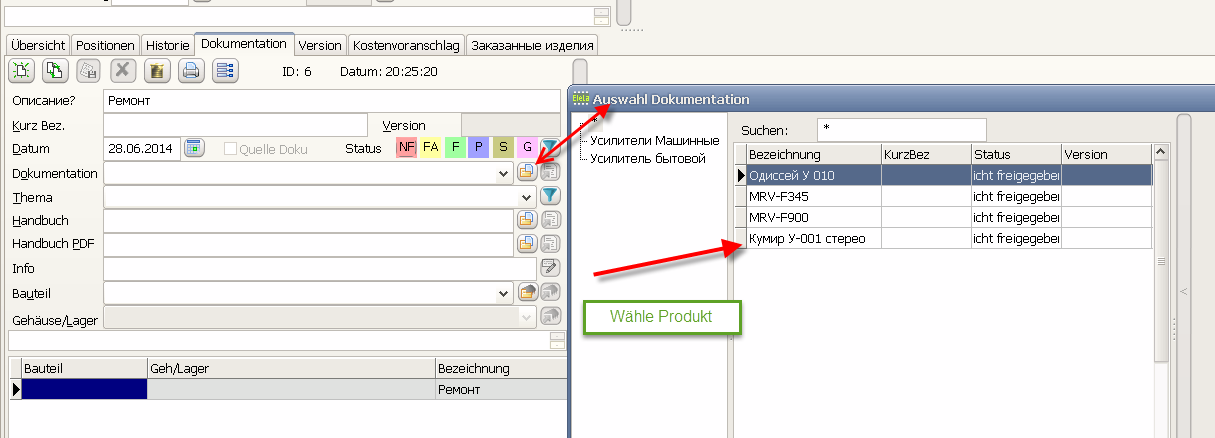Viewport: 1215px width, 438px height.
Task: Switch to the Positionen tab
Action: pyautogui.click(x=105, y=45)
